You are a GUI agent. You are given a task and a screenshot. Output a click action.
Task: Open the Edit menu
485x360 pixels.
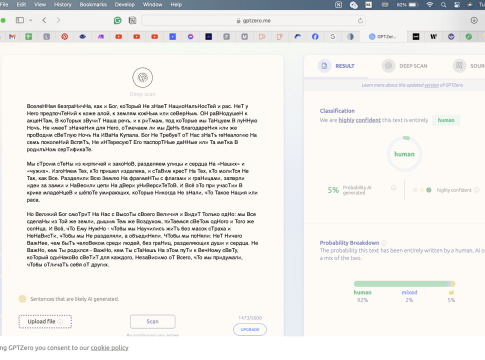coord(21,5)
